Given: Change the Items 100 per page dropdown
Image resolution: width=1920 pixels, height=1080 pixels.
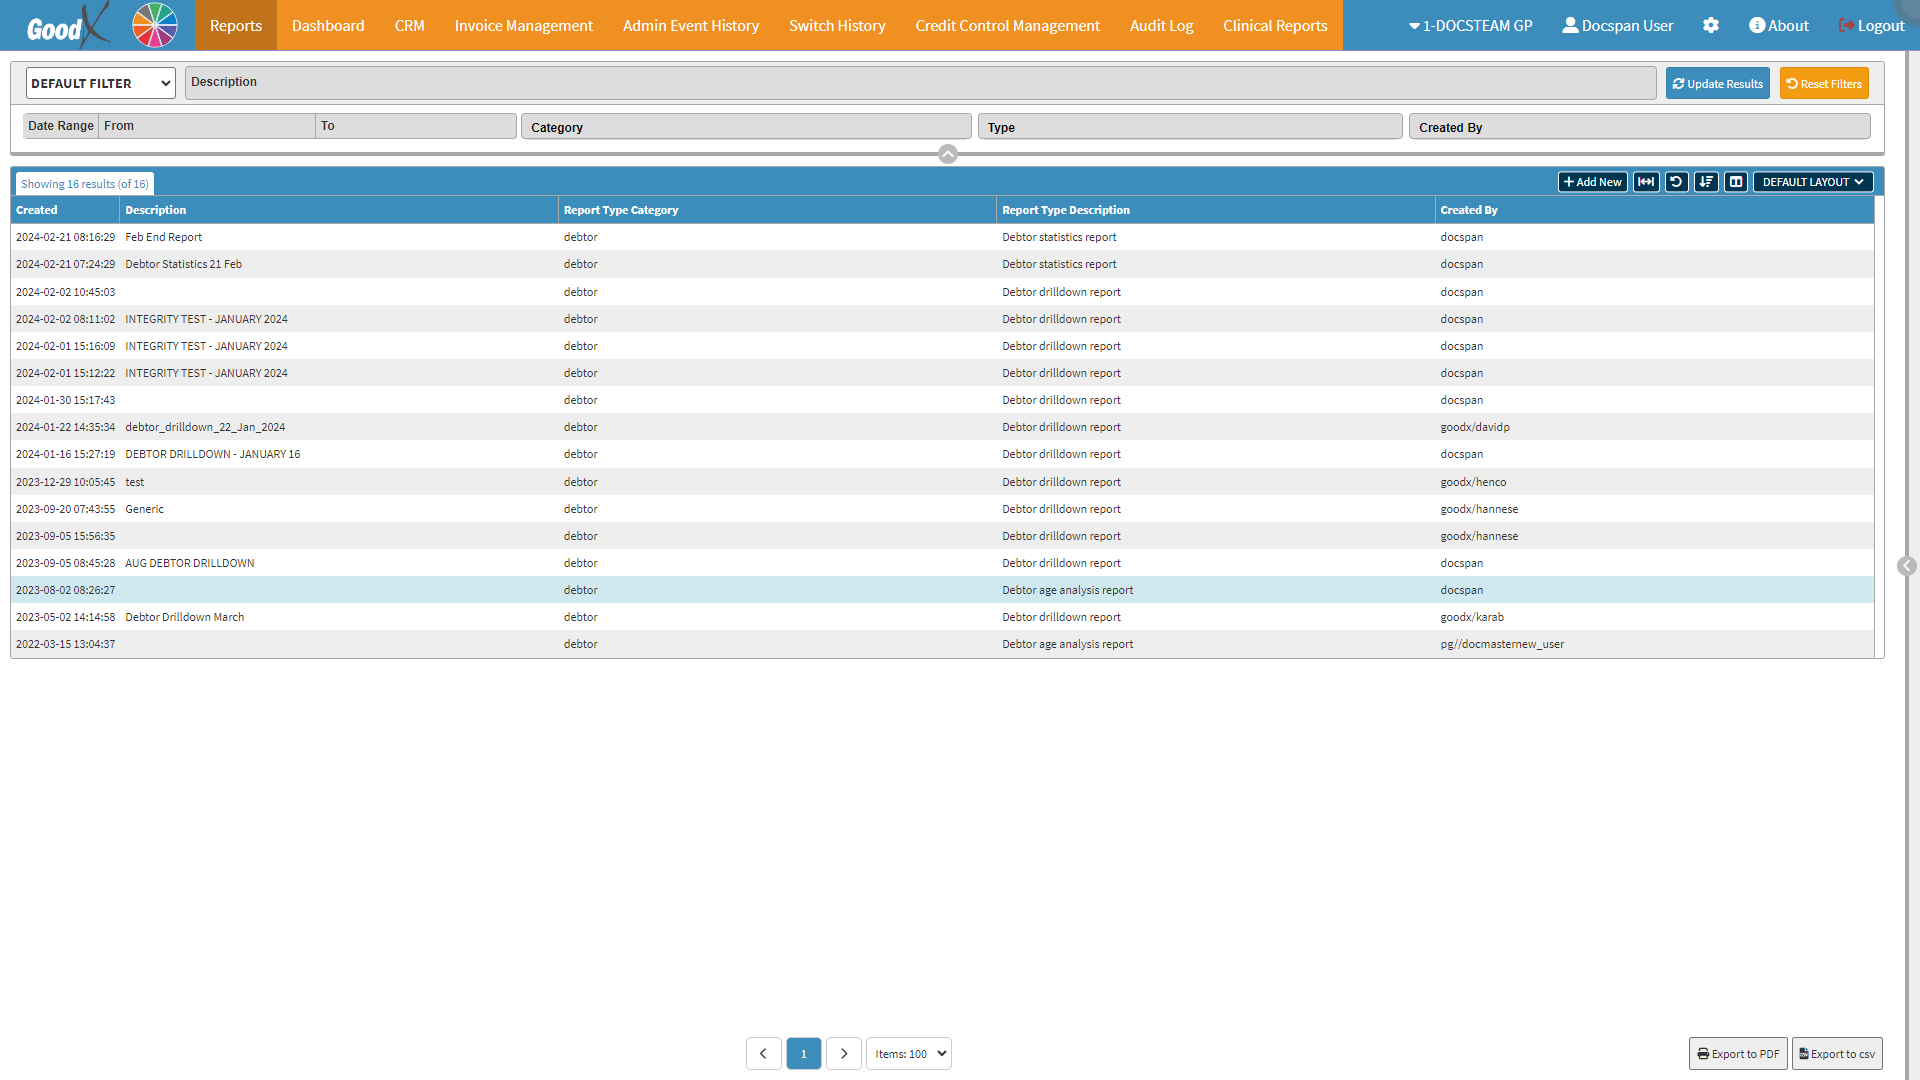Looking at the screenshot, I should 908,1053.
